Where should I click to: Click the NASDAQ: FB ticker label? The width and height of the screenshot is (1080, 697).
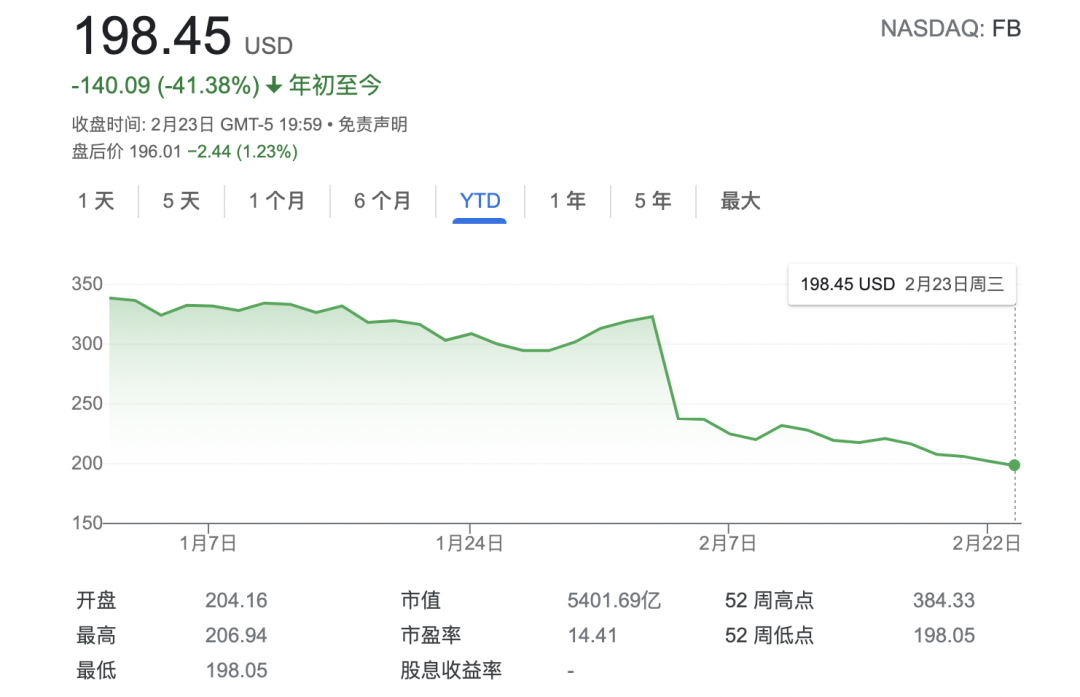point(950,29)
